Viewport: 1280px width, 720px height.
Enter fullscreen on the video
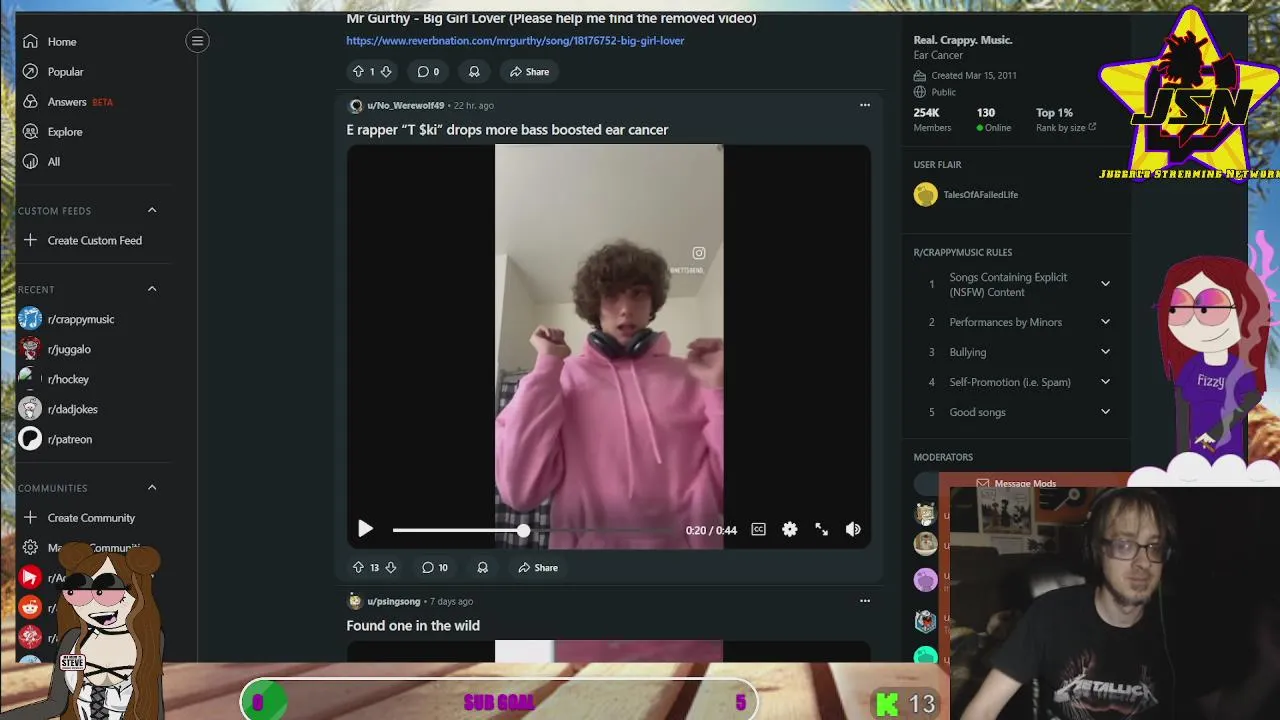point(821,529)
